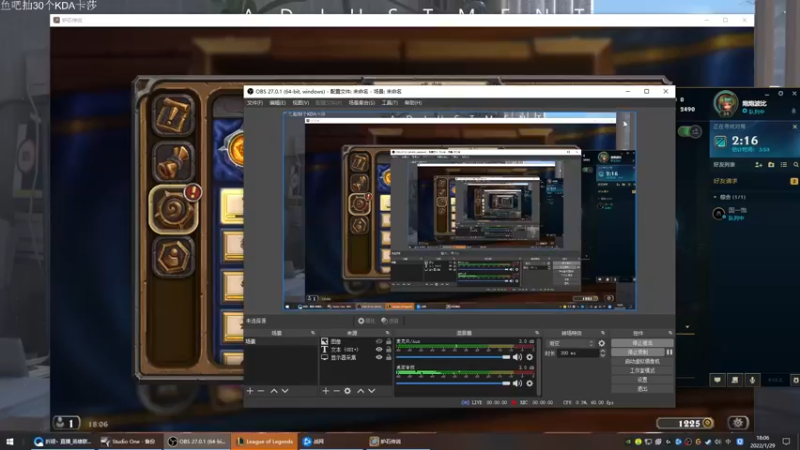
Task: Switch to League of Legends in the taskbar
Action: 265,441
